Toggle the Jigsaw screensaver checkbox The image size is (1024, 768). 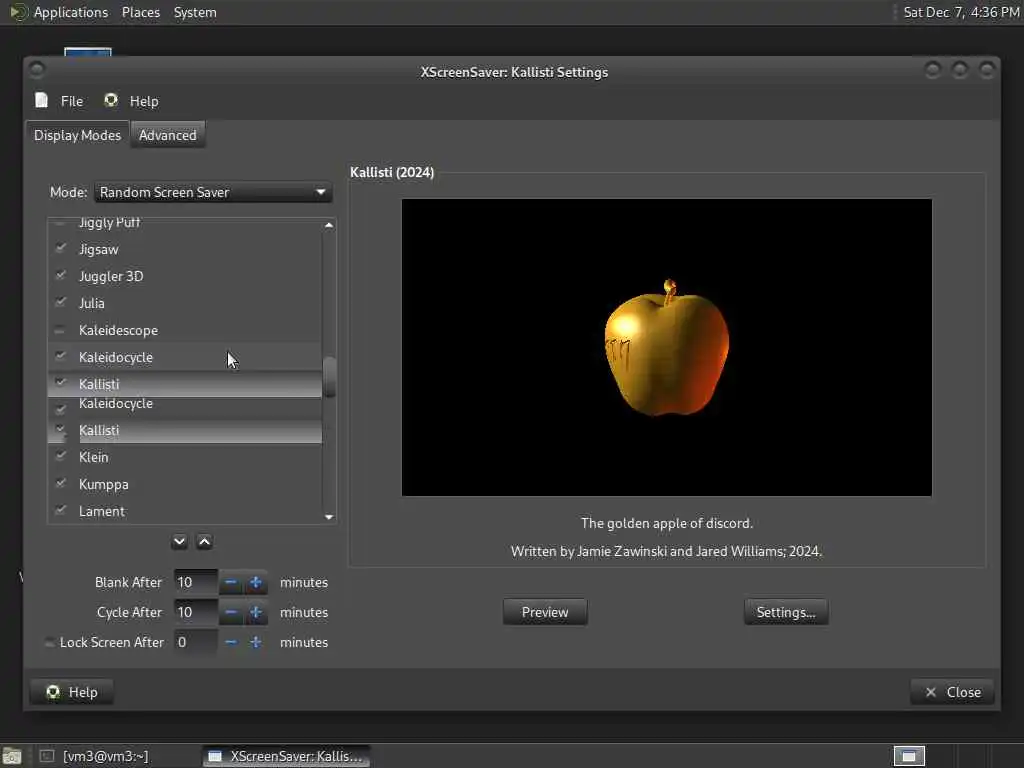coord(61,248)
